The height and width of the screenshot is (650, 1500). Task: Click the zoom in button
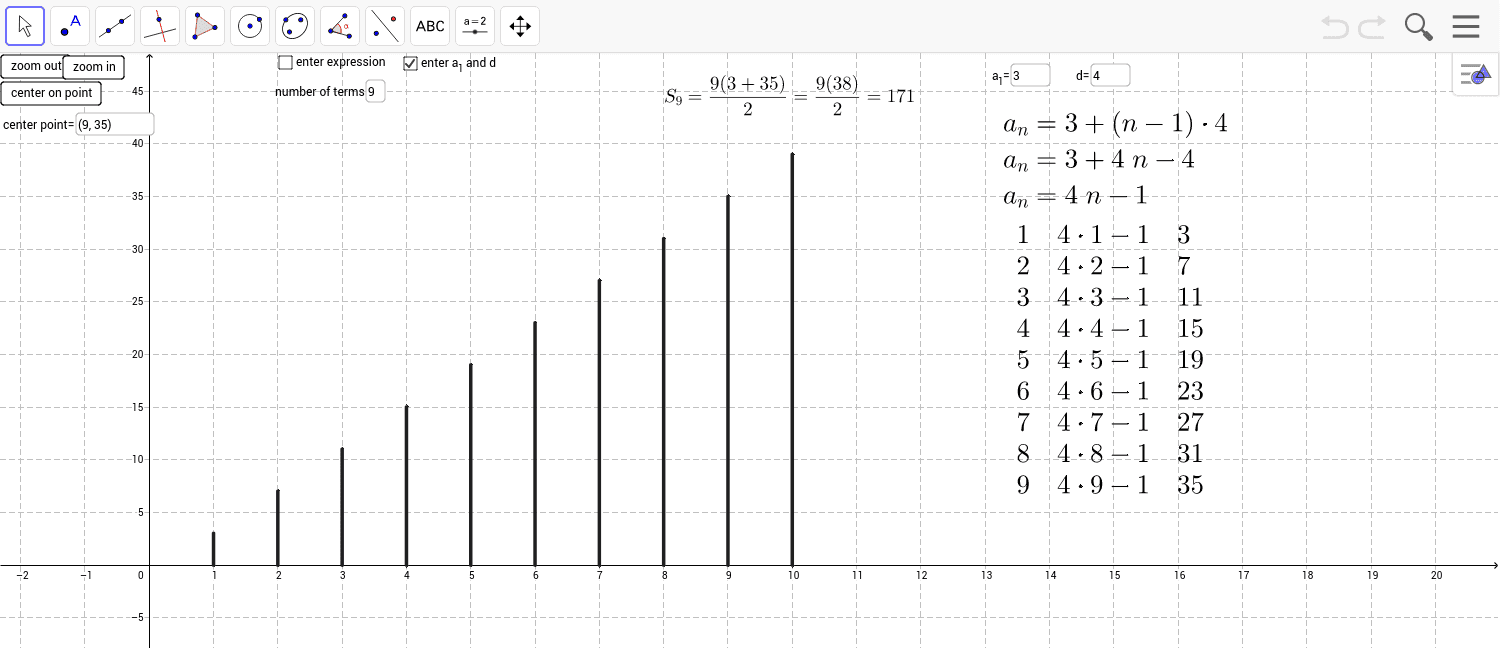(94, 67)
